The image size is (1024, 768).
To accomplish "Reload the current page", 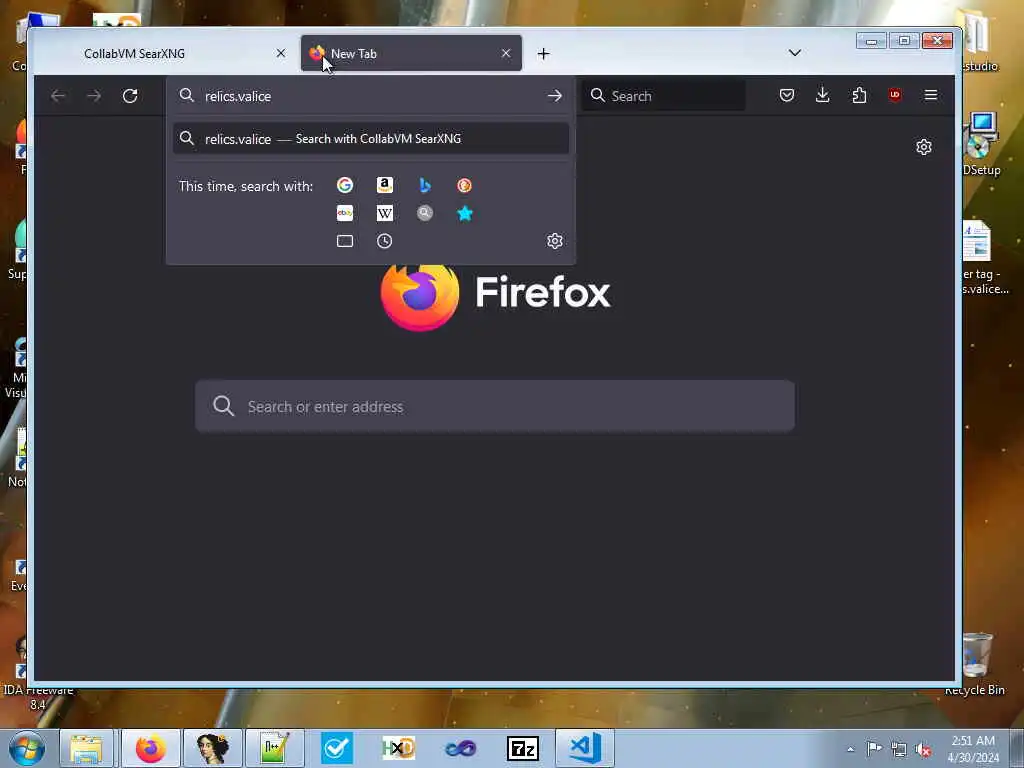I will pos(130,96).
